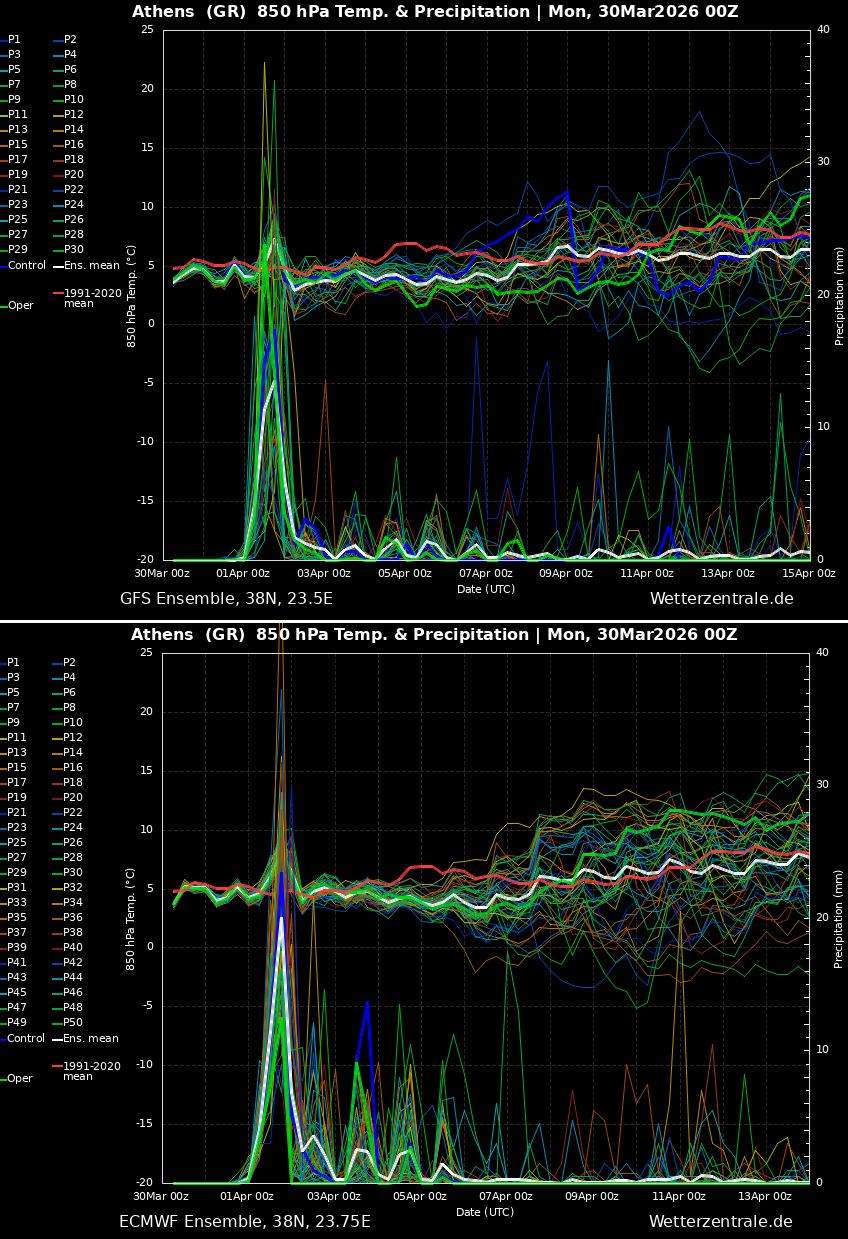Click the '15Apr 00z' date axis label

pos(808,574)
